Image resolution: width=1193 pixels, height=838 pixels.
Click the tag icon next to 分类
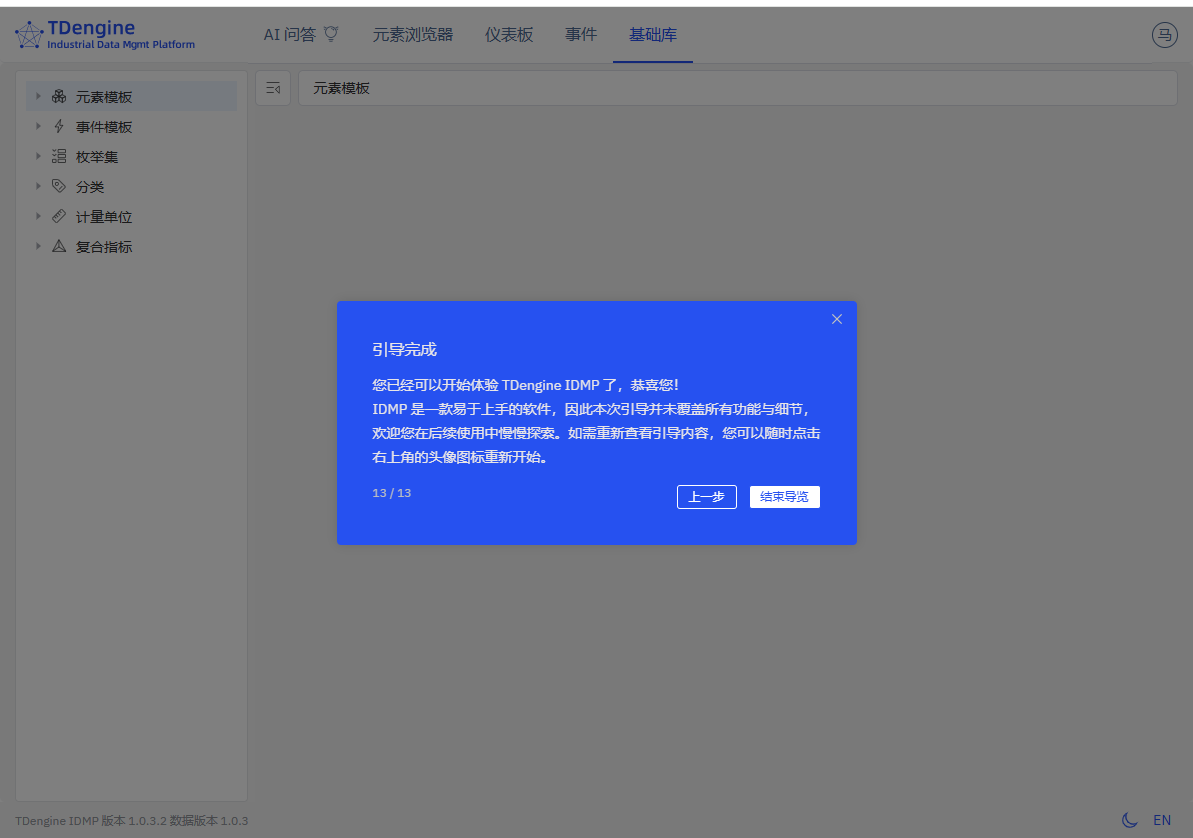point(58,186)
